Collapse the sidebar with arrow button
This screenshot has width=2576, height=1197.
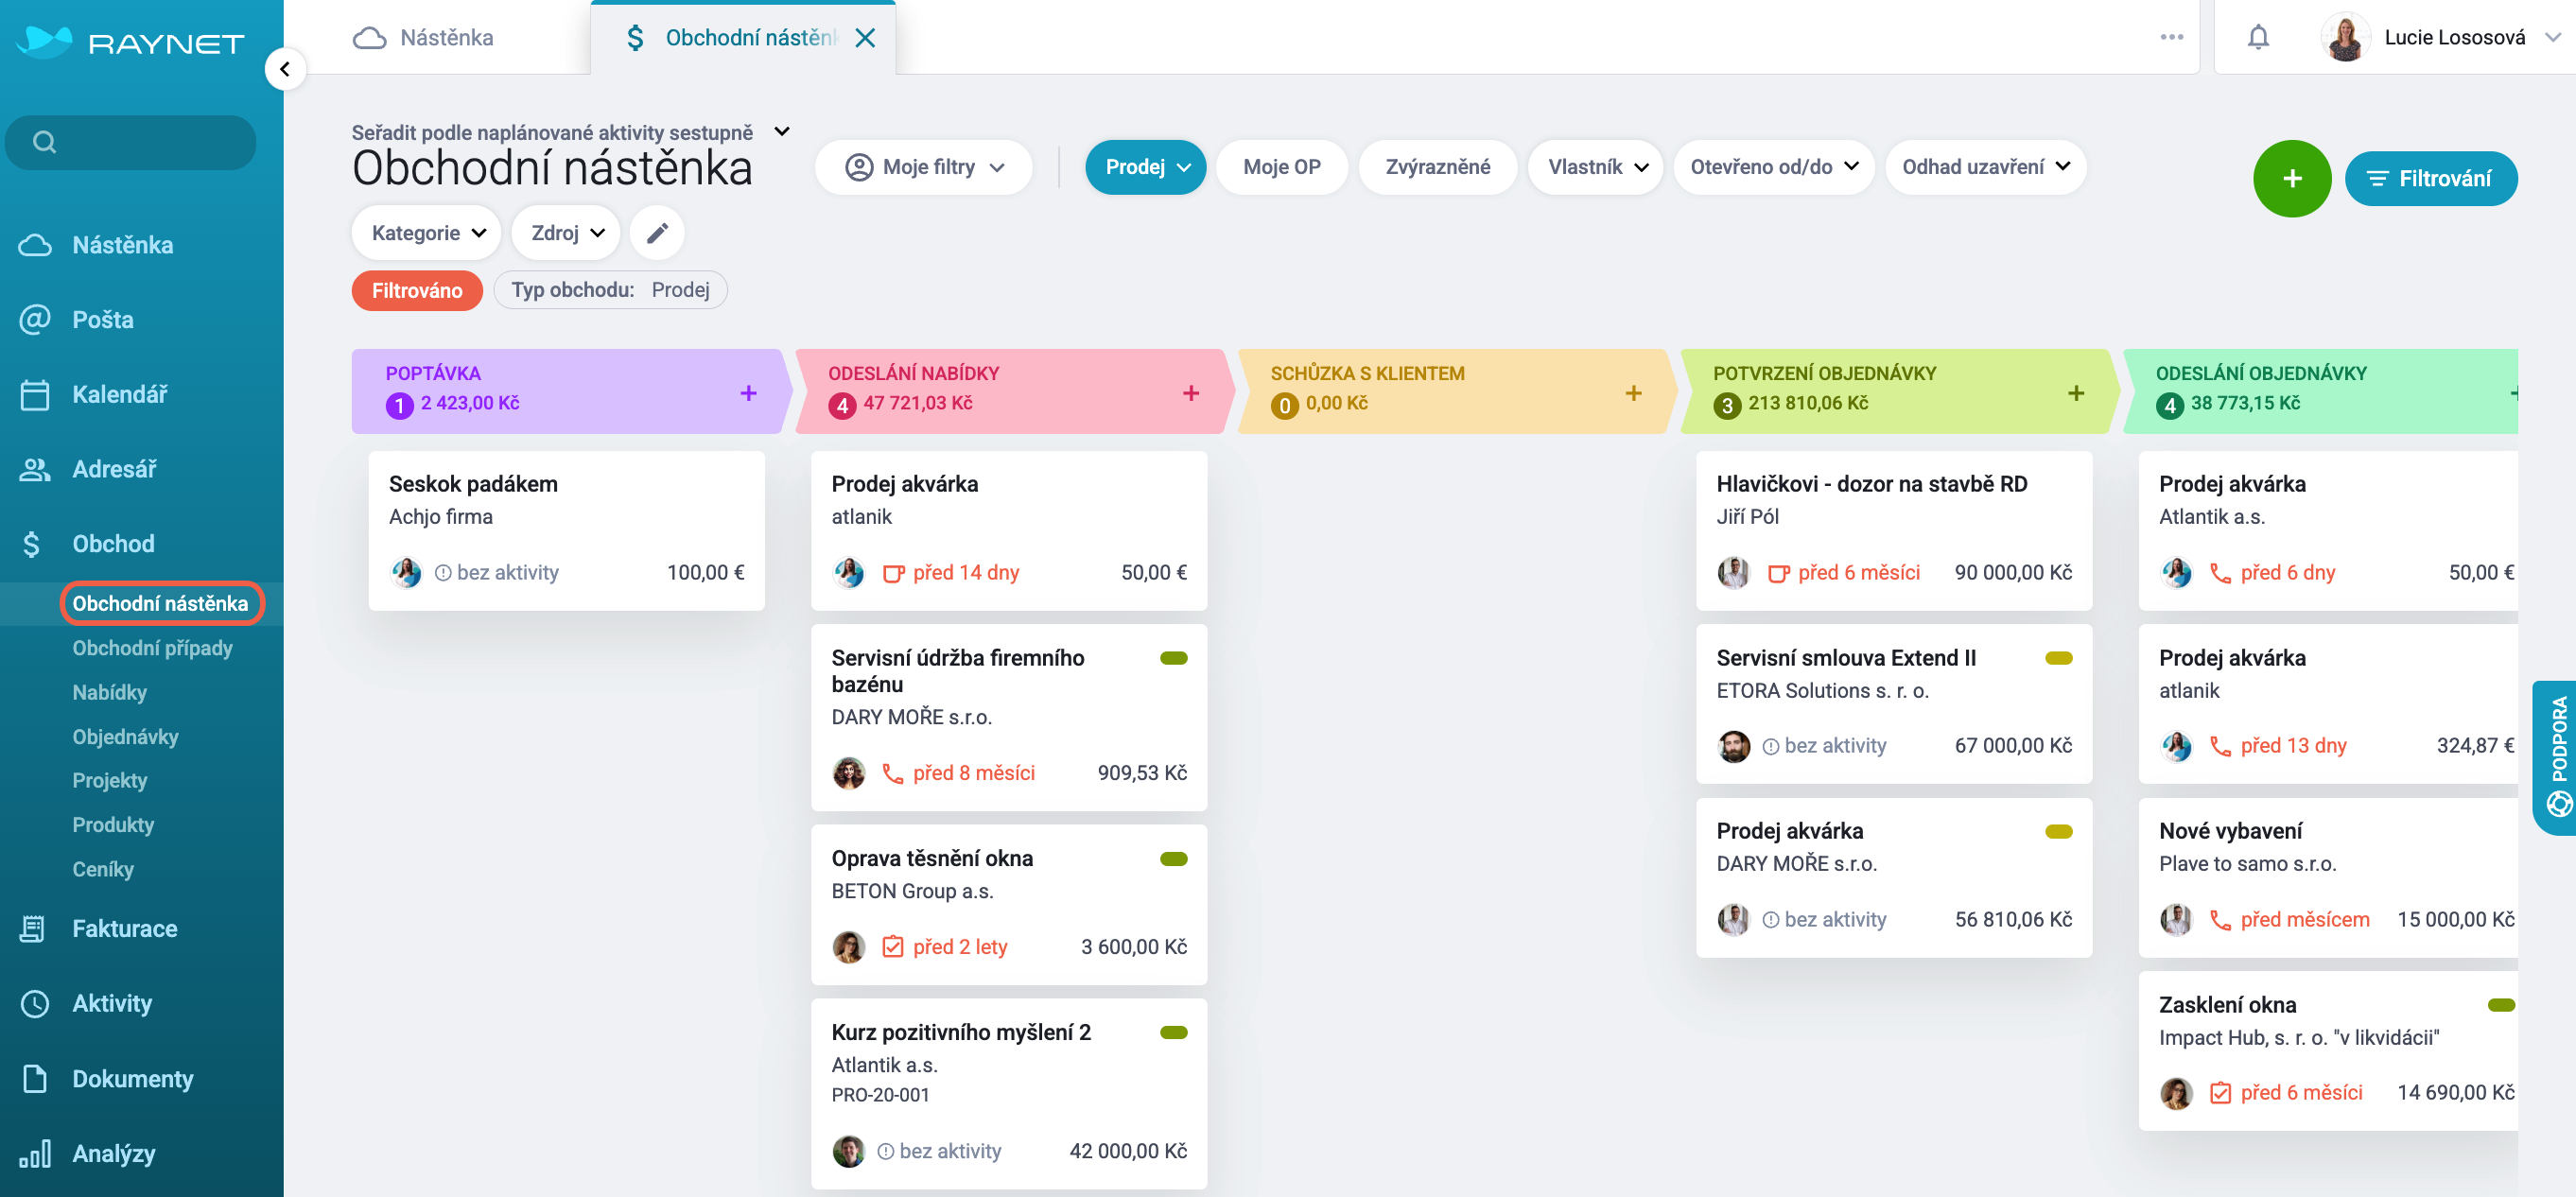(285, 69)
